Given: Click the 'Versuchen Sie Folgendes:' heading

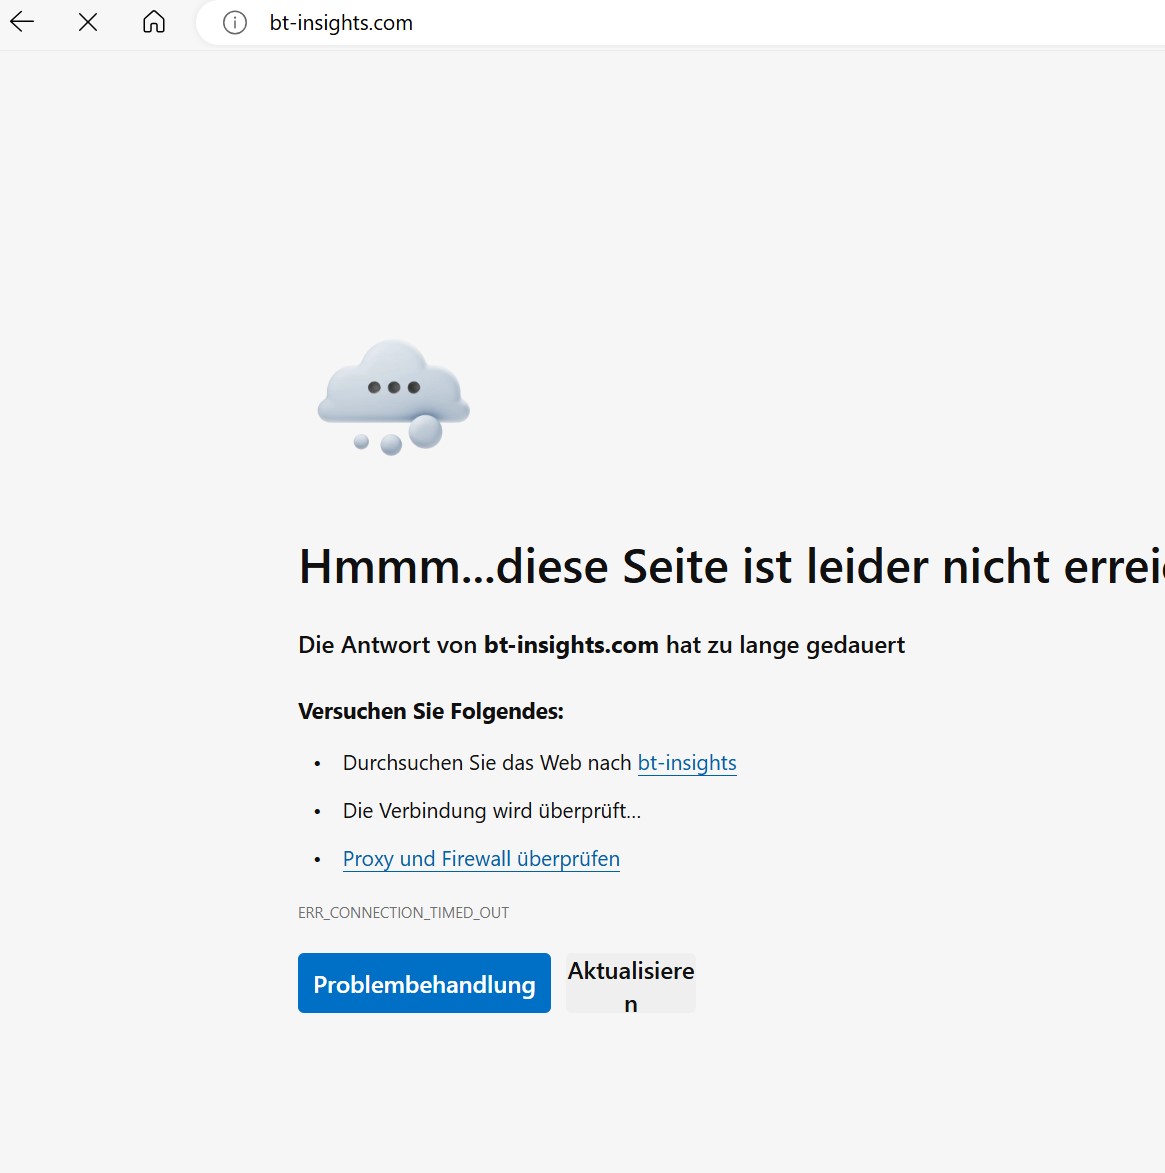Looking at the screenshot, I should 431,711.
